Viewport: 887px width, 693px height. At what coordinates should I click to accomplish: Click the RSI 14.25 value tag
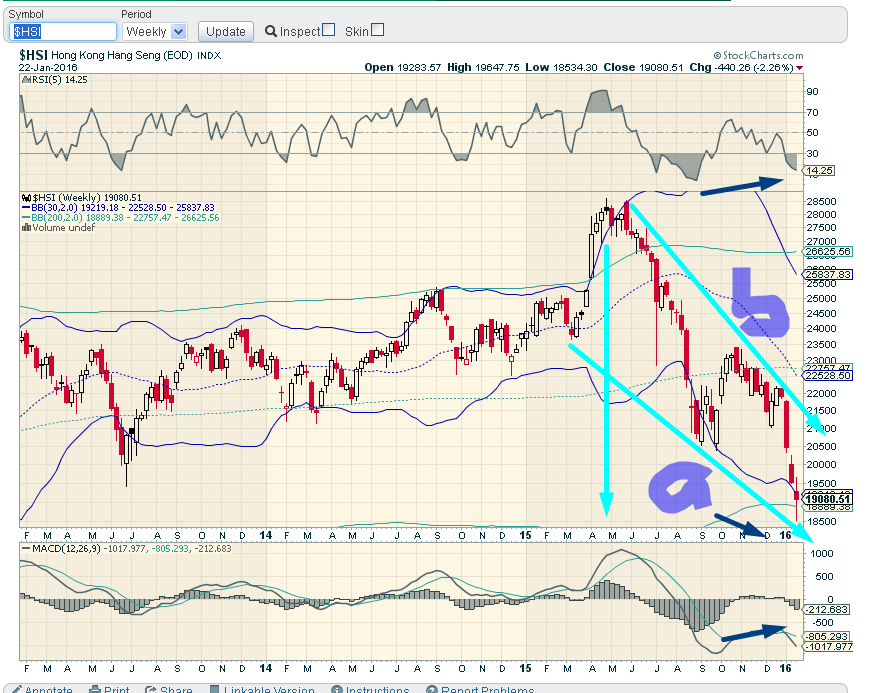[819, 170]
